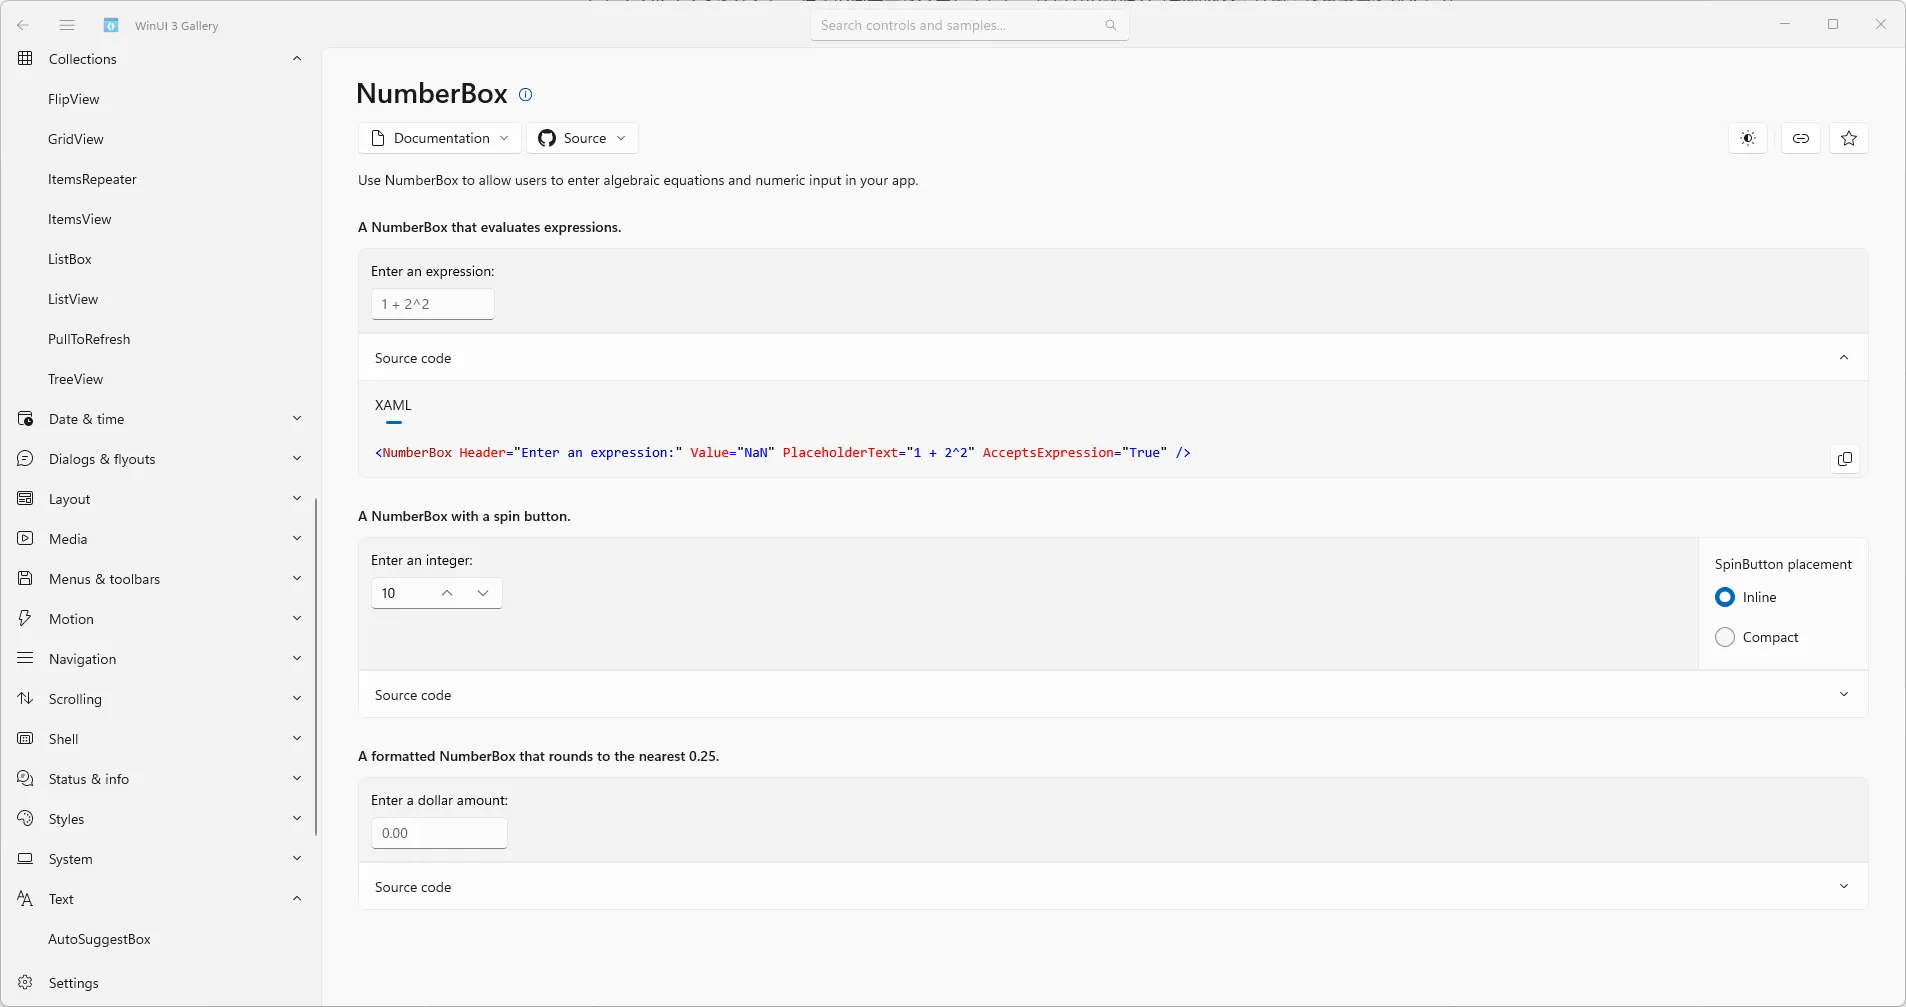
Task: Click the Dialogs & flyouts chat icon
Action: [x=25, y=459]
